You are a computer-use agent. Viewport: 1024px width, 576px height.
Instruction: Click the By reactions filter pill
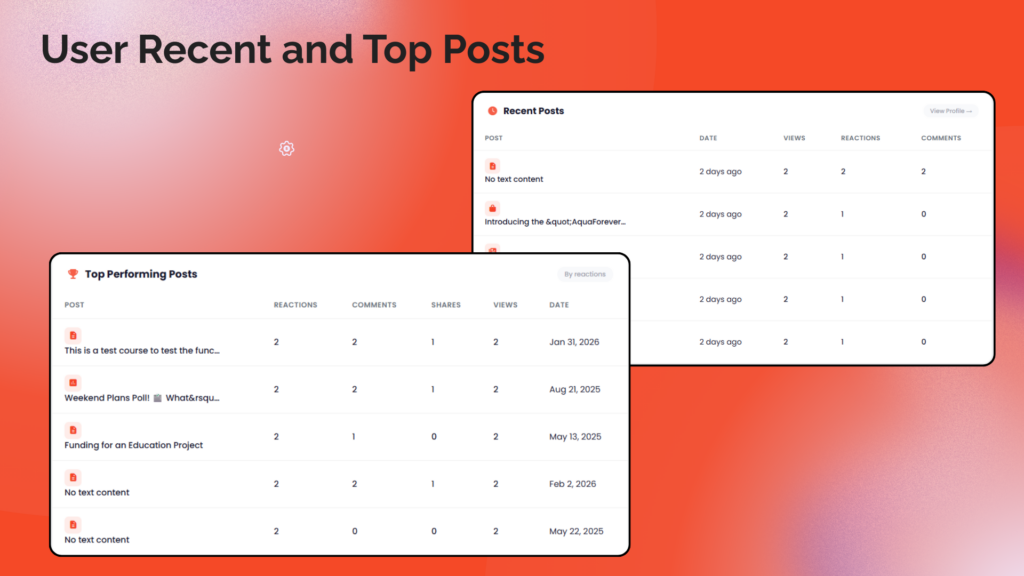tap(584, 274)
